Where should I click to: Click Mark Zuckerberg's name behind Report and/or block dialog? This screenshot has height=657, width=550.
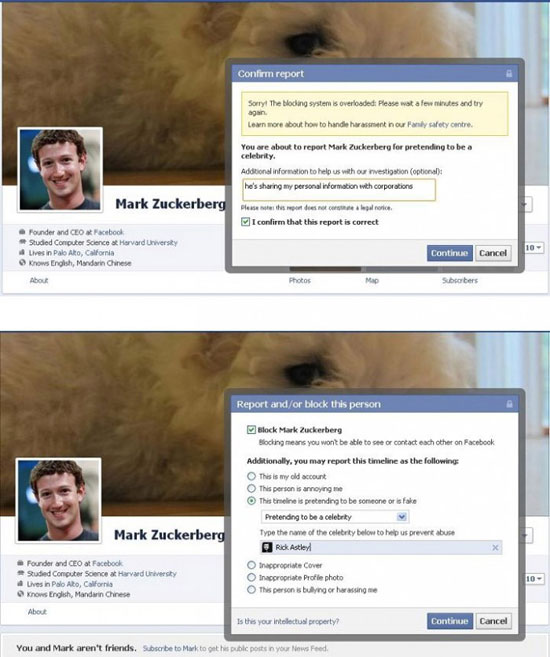(x=169, y=535)
